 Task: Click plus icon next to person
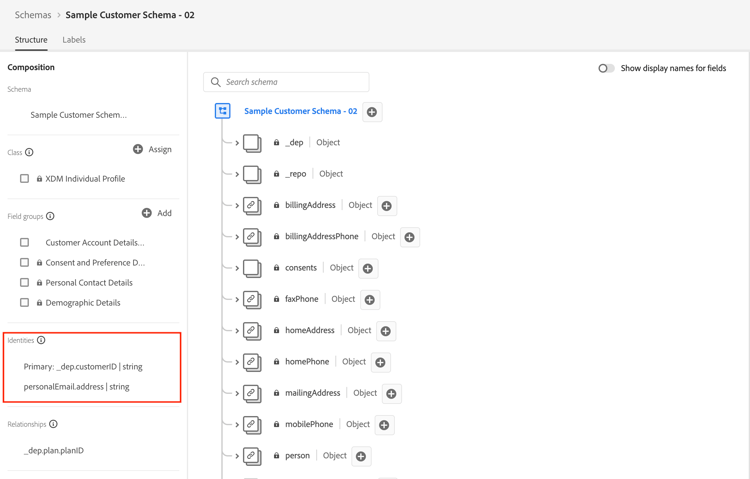tap(361, 456)
